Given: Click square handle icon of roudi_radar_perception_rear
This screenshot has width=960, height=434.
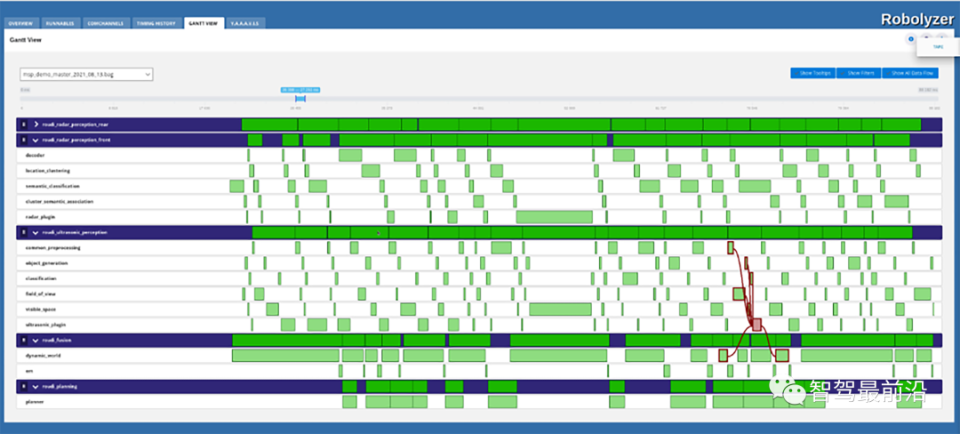Looking at the screenshot, I should (24, 124).
